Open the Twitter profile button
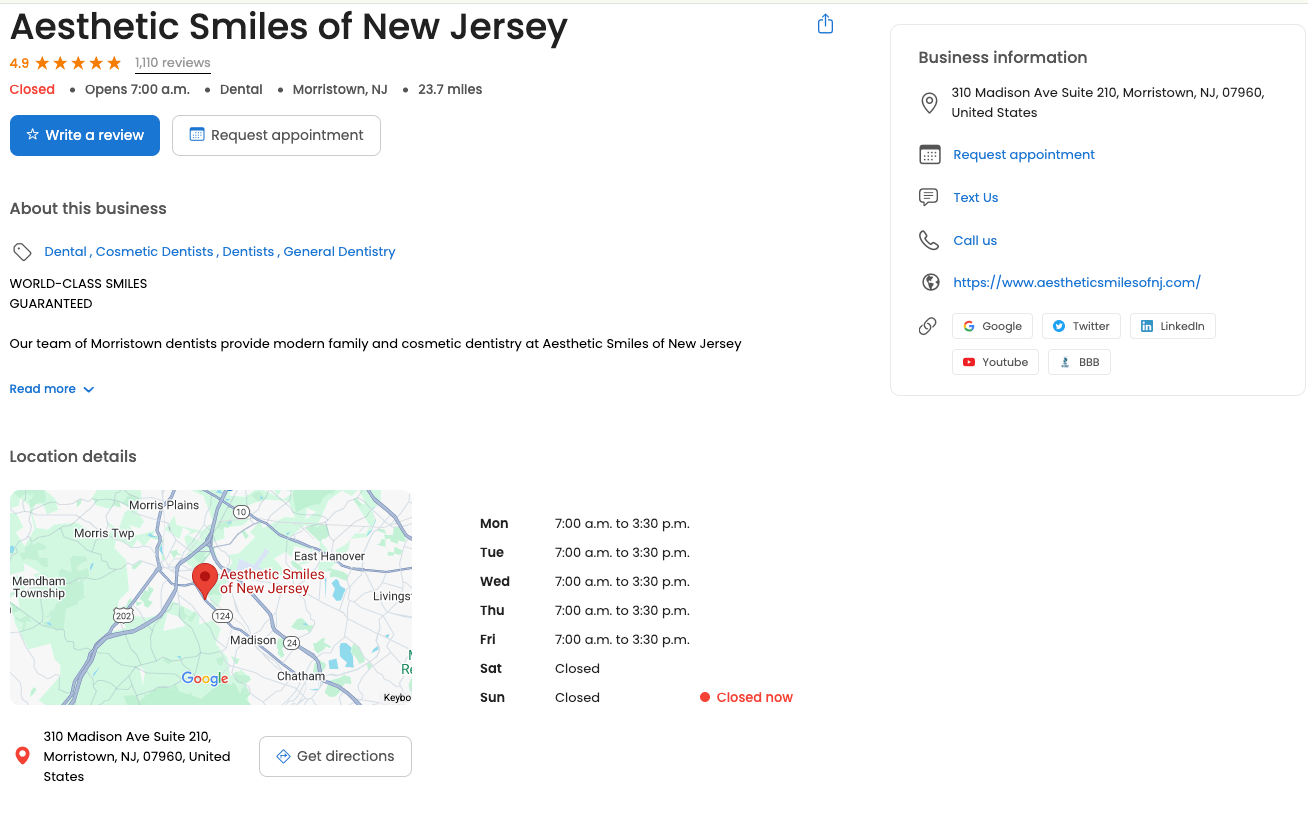The height and width of the screenshot is (818, 1308). coord(1081,326)
